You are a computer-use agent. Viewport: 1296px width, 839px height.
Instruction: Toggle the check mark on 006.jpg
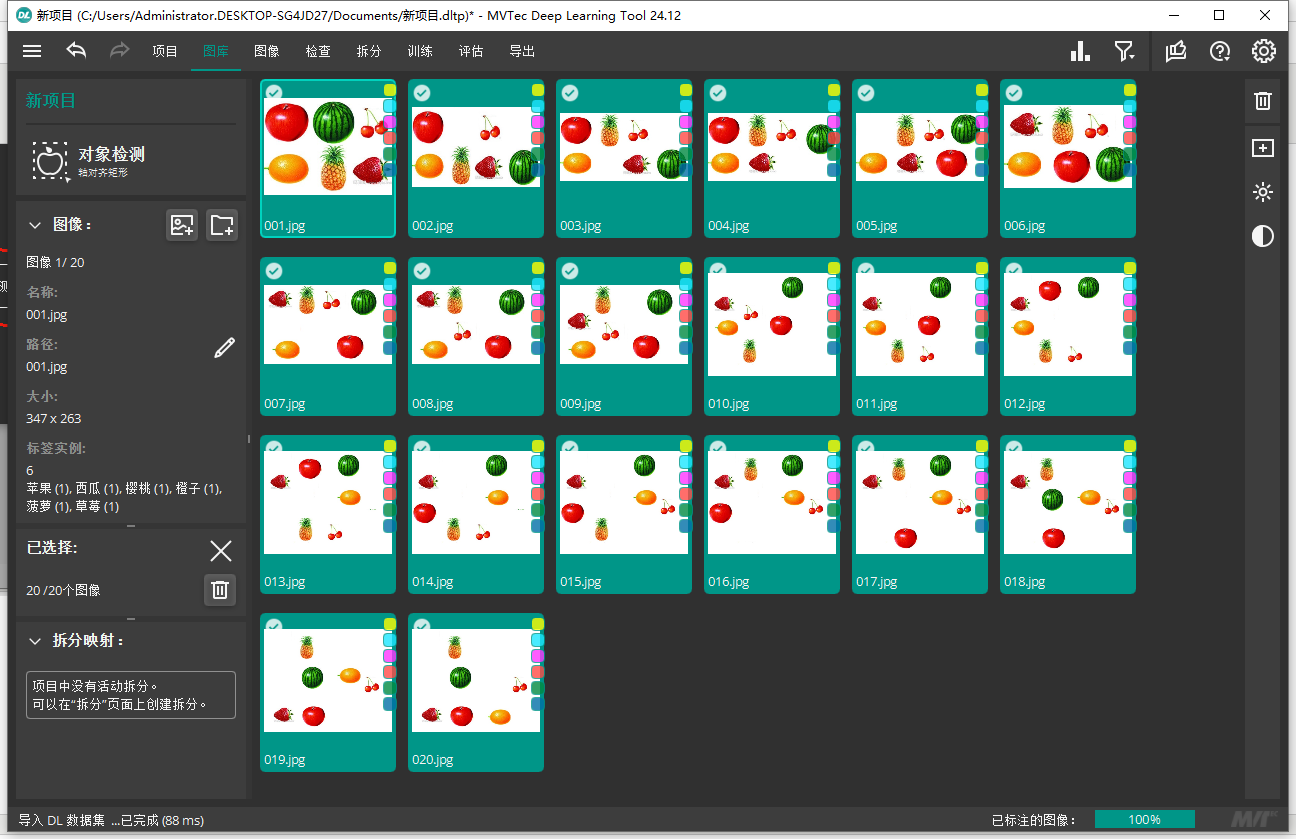click(x=1014, y=93)
